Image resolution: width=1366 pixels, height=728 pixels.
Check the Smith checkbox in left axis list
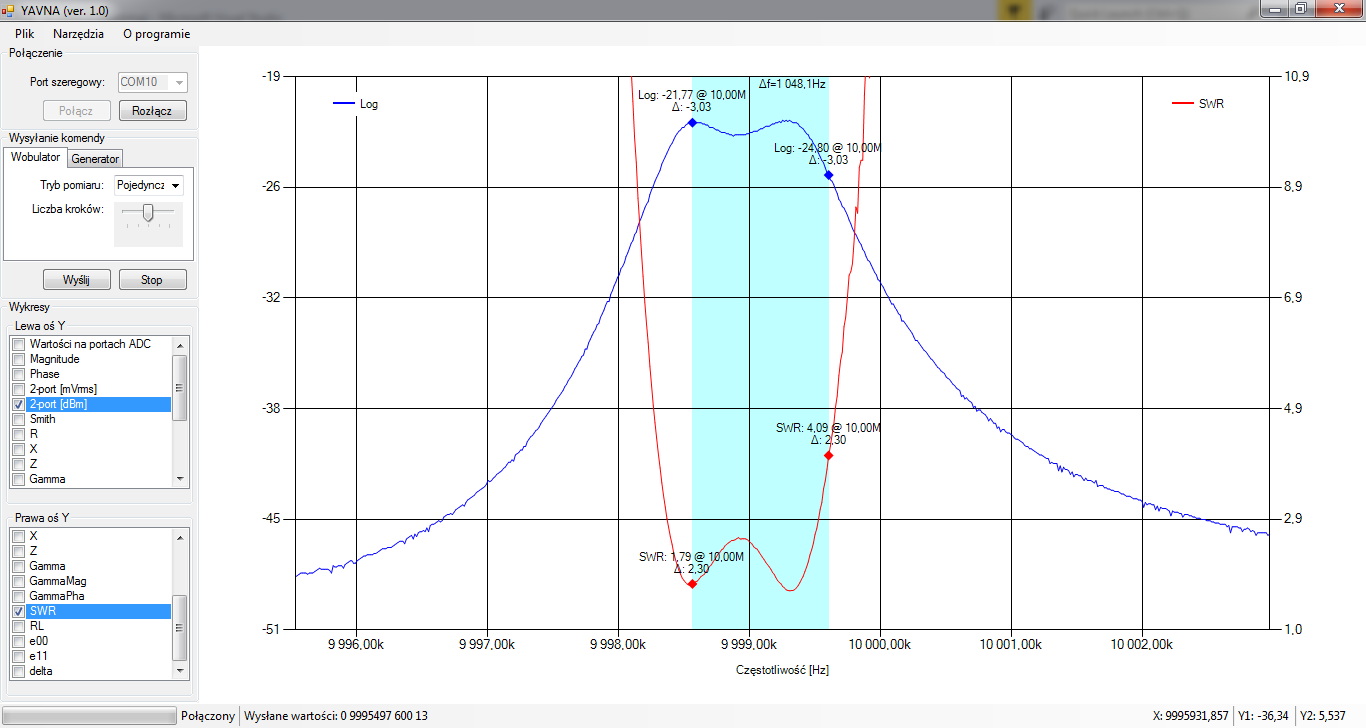[18, 419]
